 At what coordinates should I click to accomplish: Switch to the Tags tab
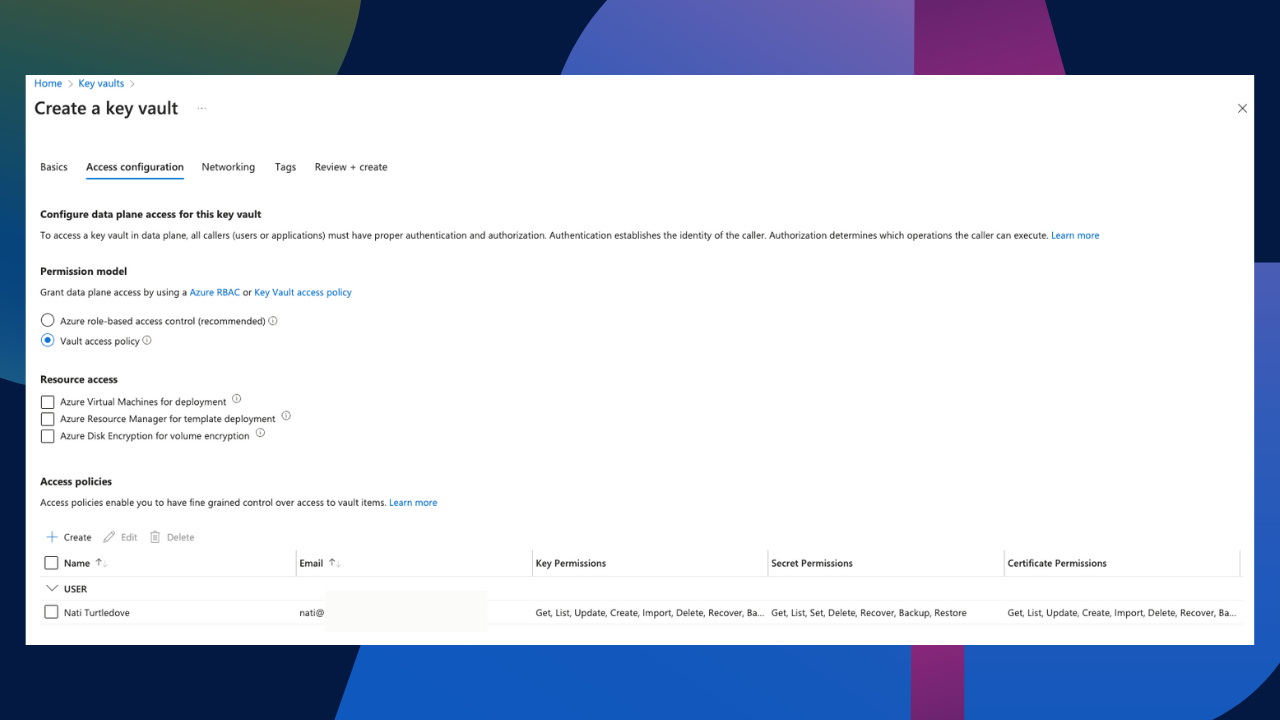pyautogui.click(x=285, y=167)
